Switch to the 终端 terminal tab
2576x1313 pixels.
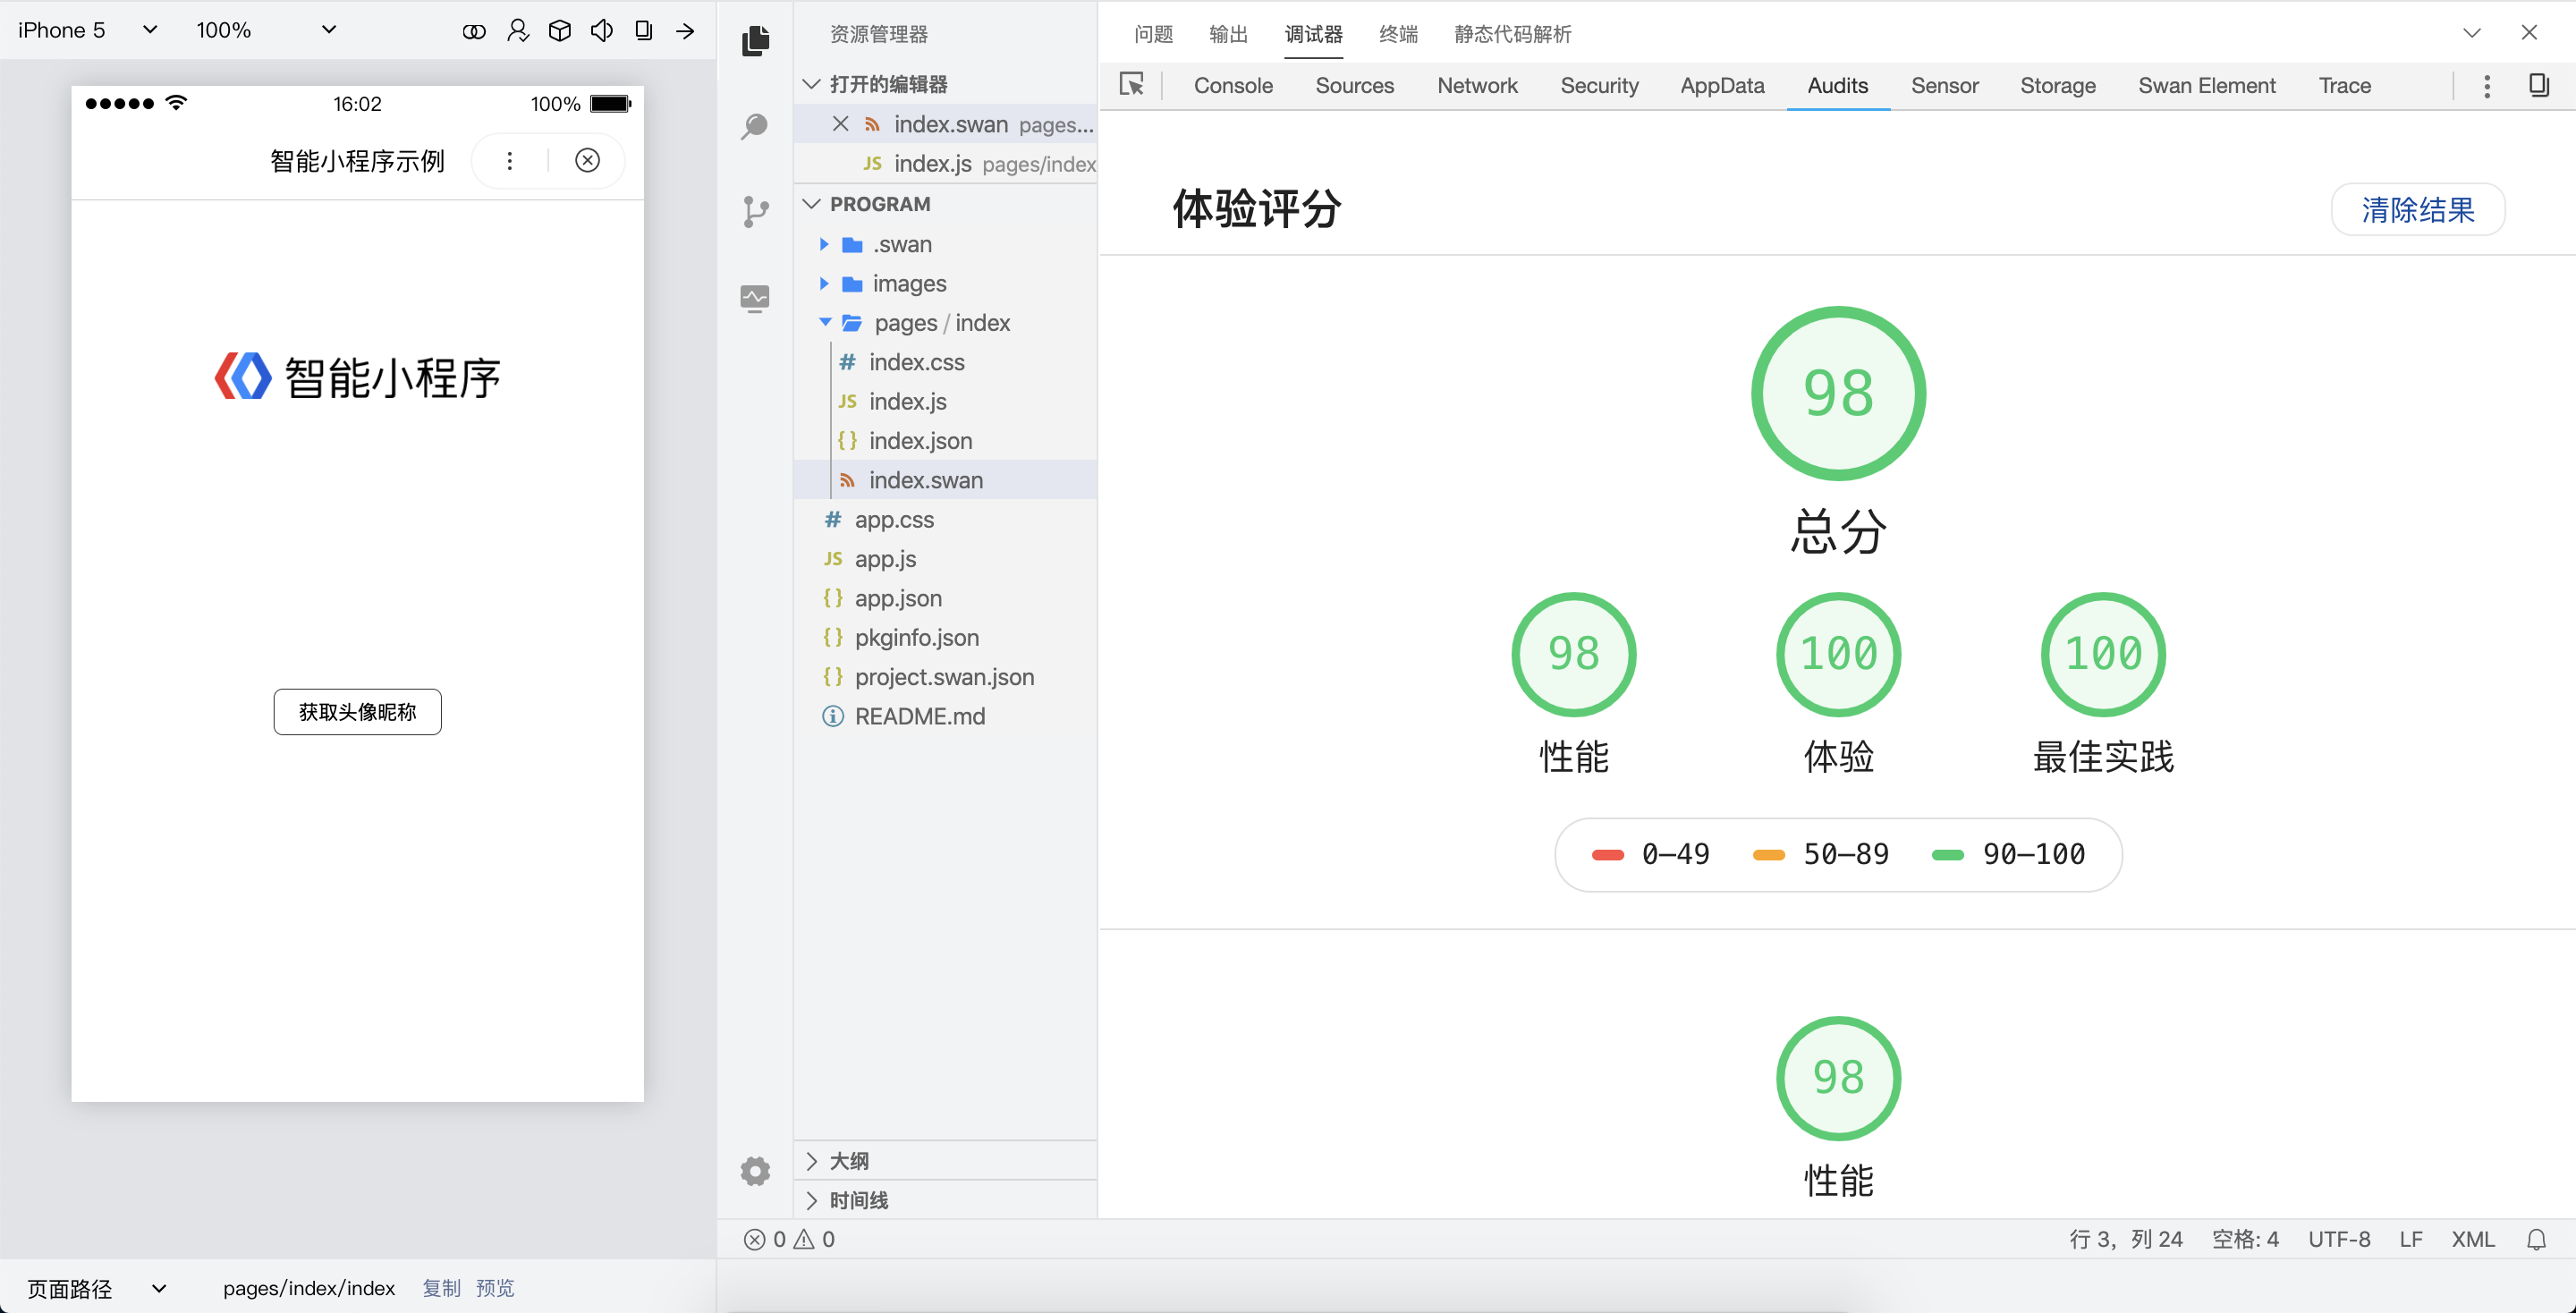1397,34
